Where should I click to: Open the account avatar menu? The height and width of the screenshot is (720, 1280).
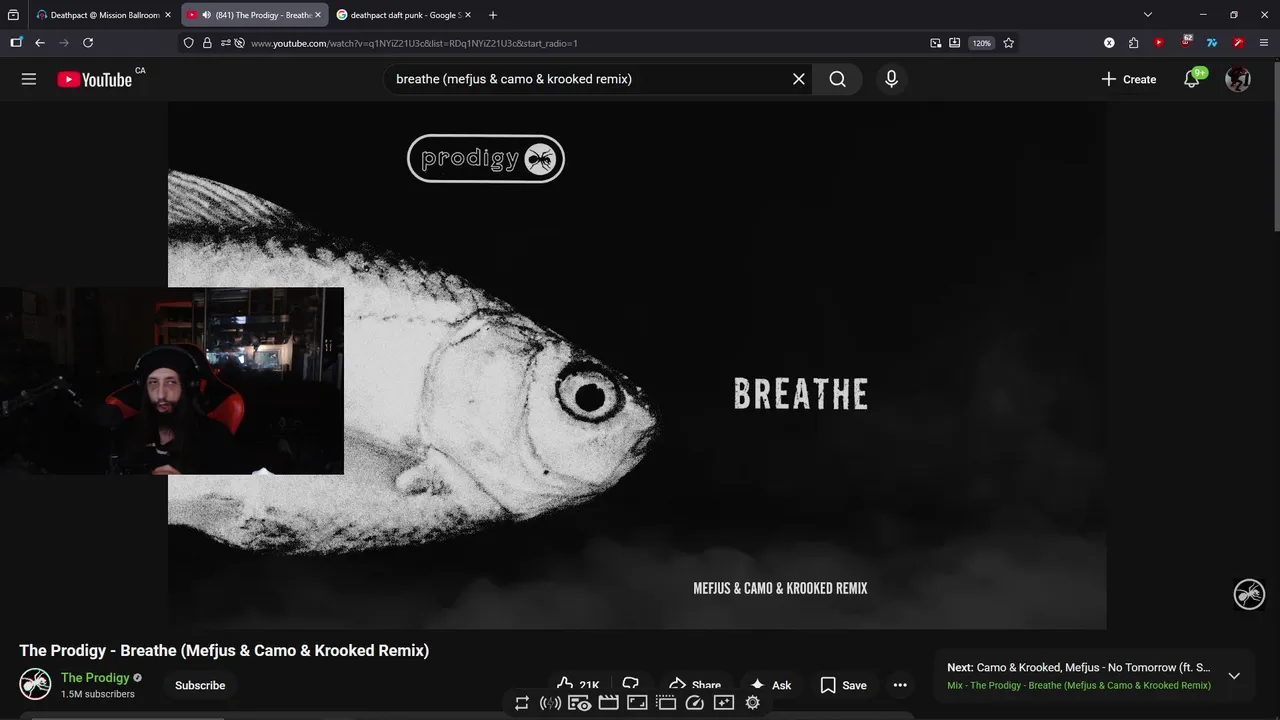(1238, 79)
